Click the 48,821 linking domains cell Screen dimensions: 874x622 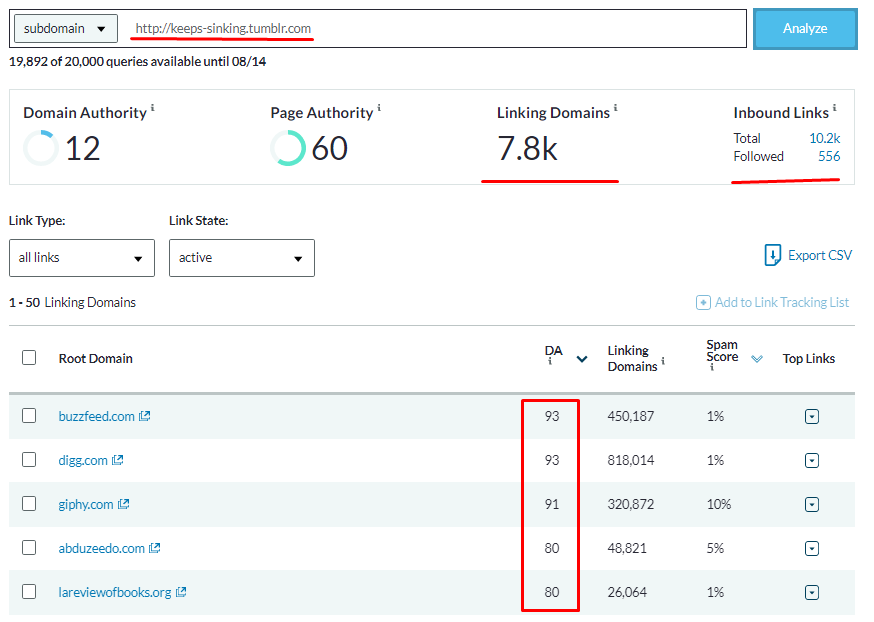627,548
